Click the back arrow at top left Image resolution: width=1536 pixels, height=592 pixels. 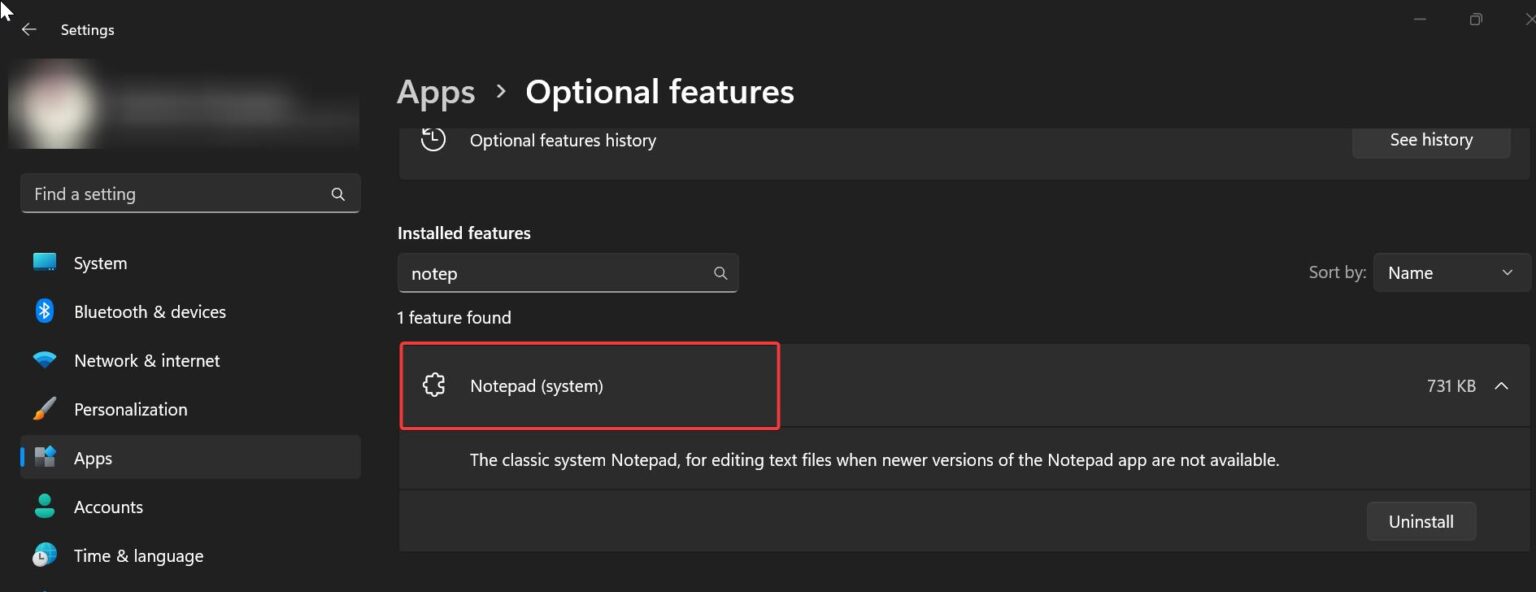[x=29, y=29]
